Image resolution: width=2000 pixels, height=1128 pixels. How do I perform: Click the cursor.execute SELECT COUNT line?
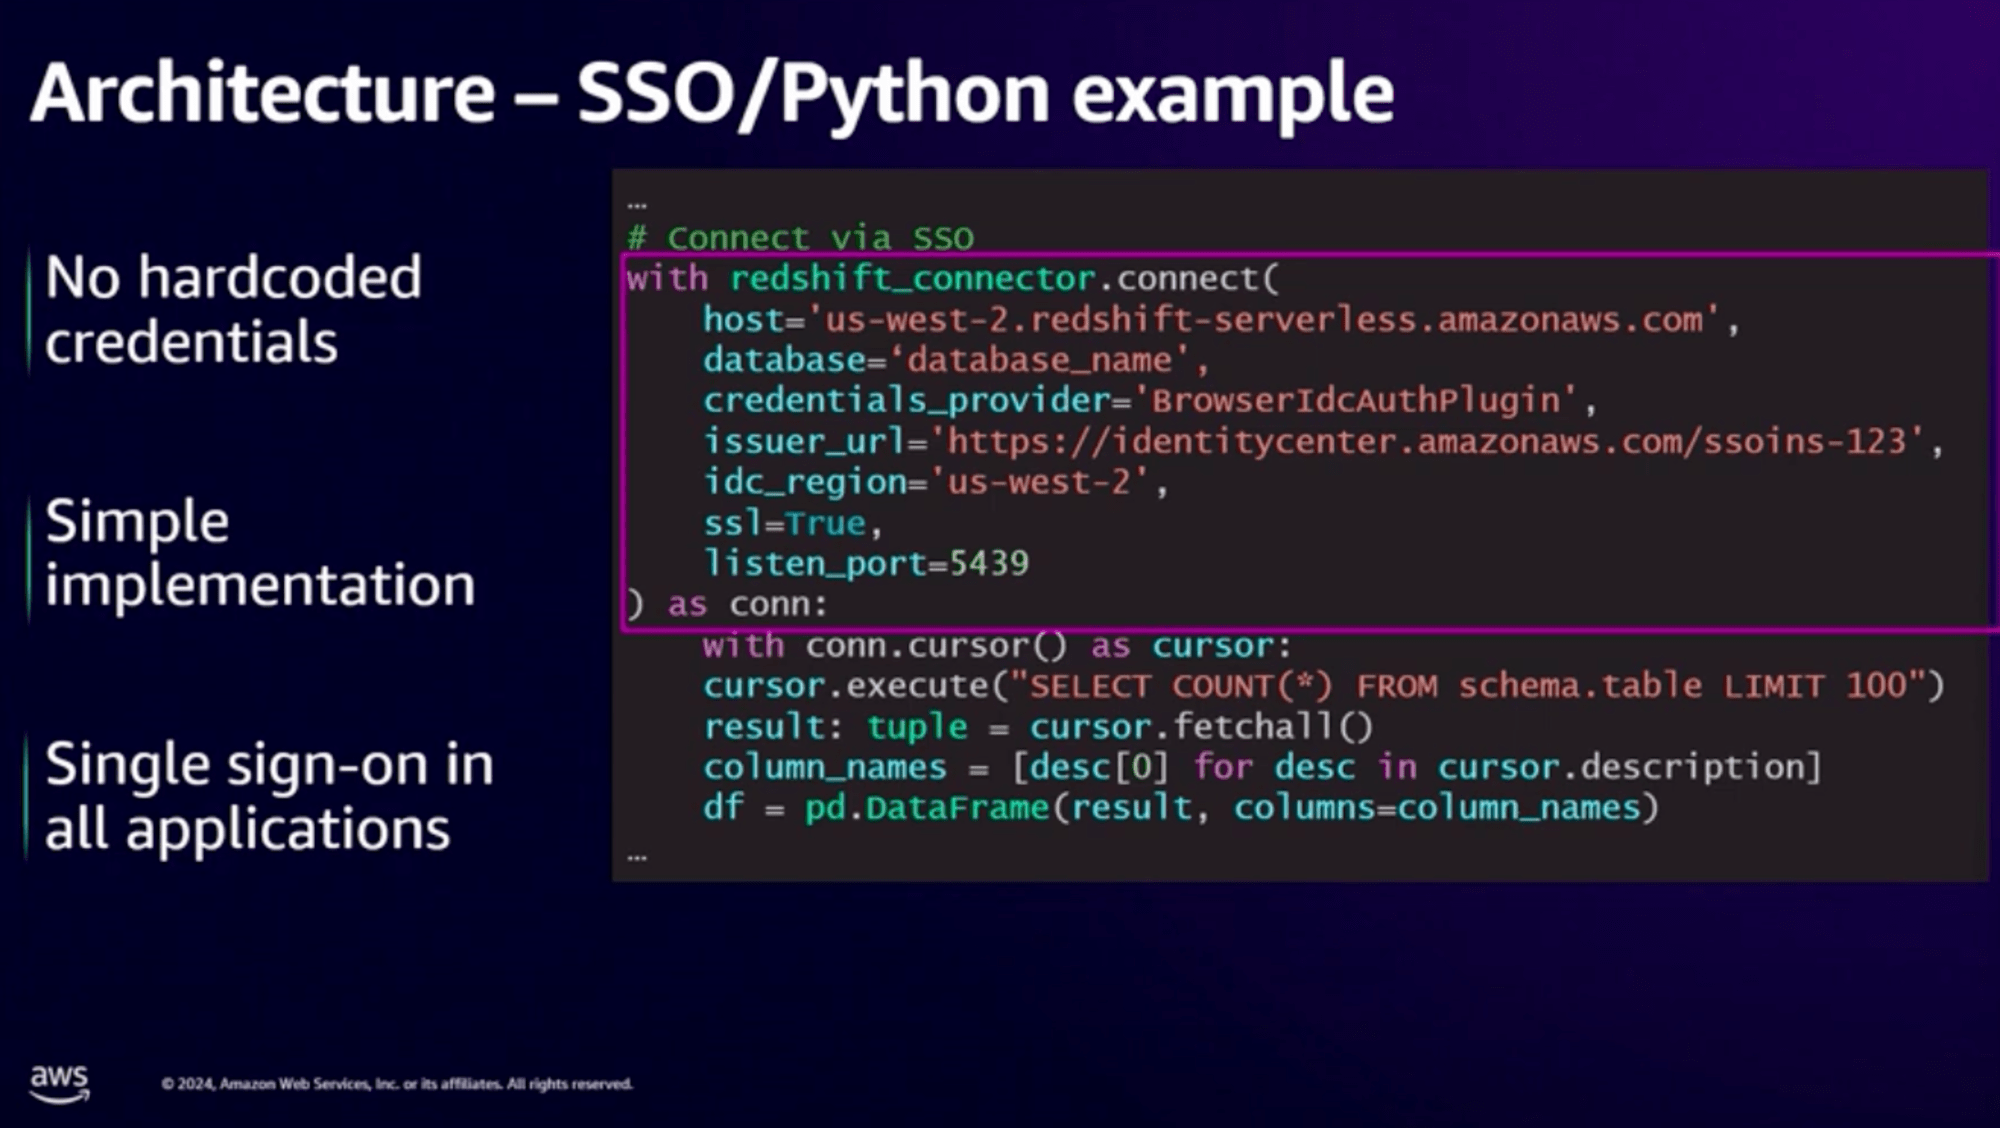[x=1324, y=686]
